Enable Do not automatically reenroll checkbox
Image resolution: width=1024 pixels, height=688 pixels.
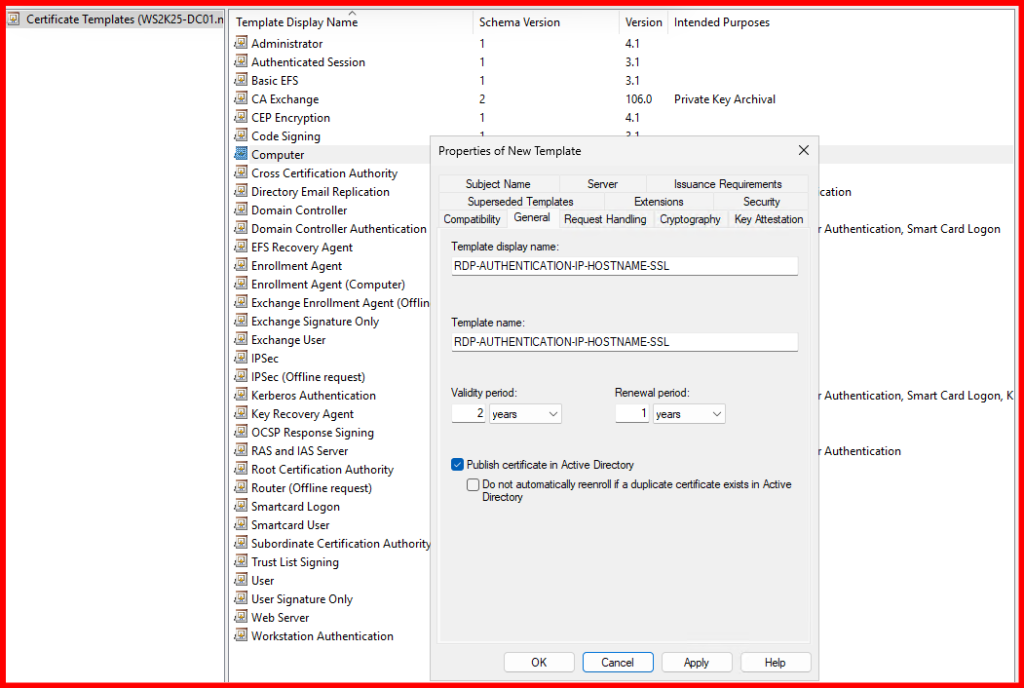473,485
